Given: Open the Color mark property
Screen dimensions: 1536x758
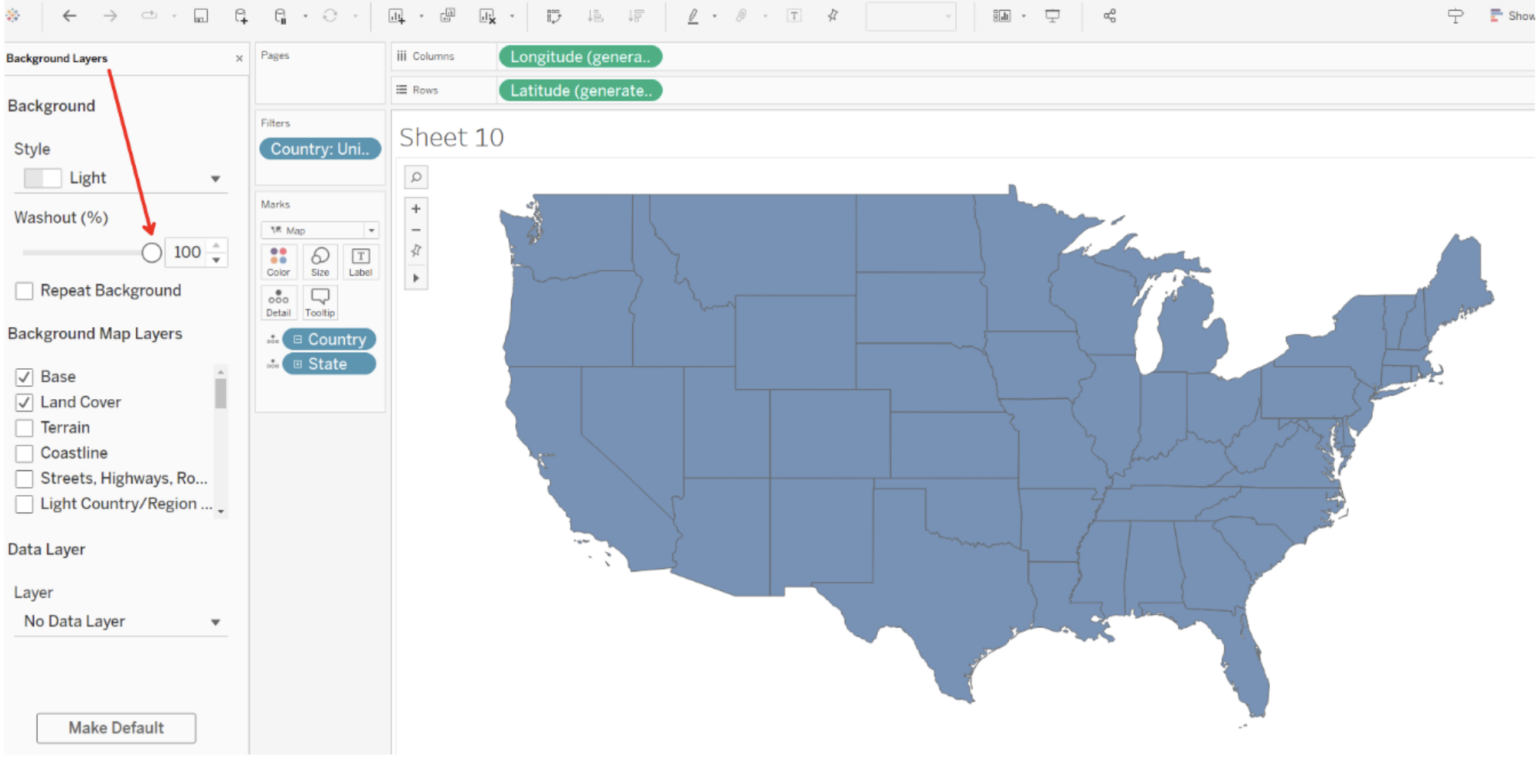Looking at the screenshot, I should pyautogui.click(x=278, y=262).
